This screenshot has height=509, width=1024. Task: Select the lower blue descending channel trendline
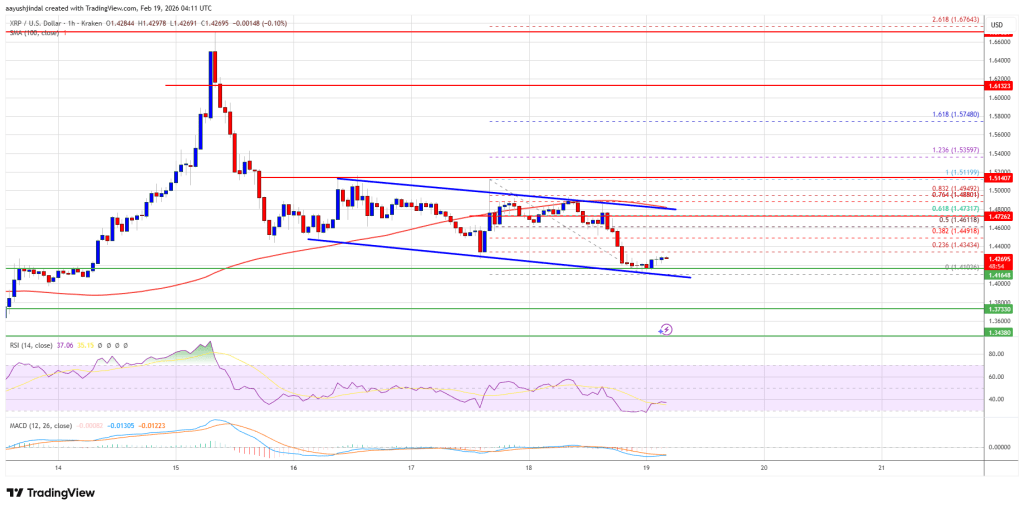[x=499, y=259]
